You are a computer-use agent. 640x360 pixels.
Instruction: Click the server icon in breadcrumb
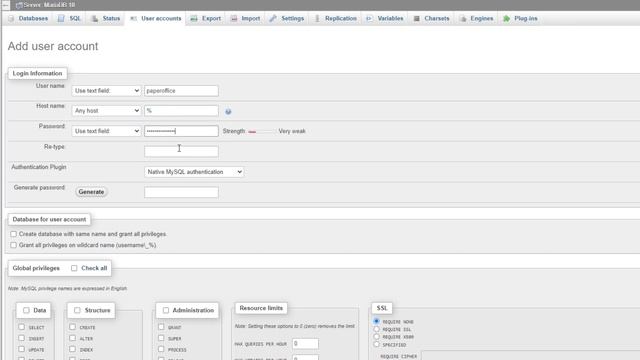click(19, 5)
